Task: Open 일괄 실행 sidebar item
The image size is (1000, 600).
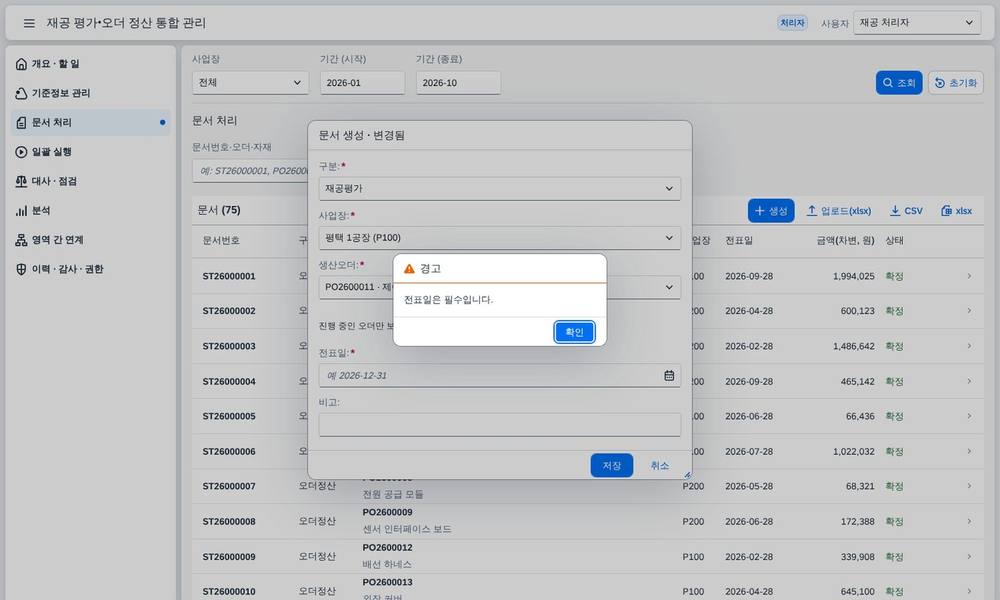Action: (91, 152)
